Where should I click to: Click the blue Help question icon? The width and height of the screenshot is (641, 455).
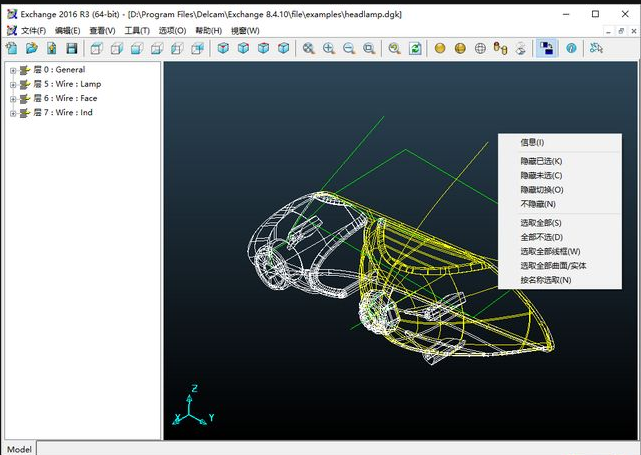[x=571, y=48]
